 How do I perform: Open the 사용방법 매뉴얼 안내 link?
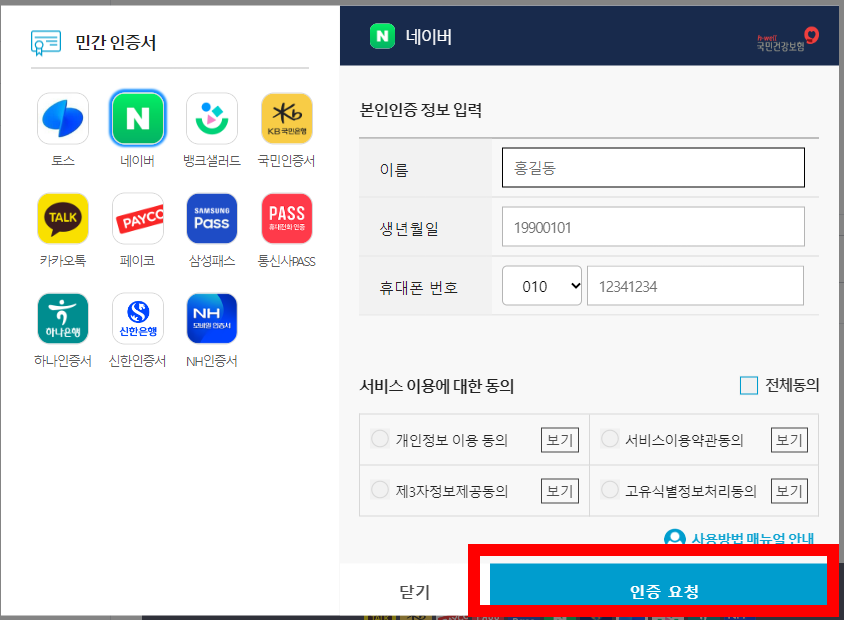[x=751, y=537]
